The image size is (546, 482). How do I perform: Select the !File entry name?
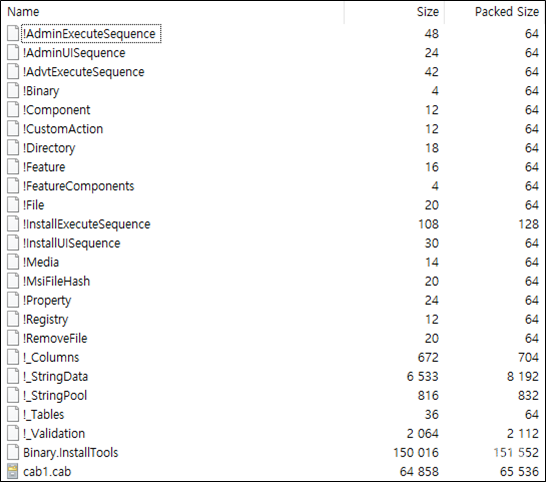(x=34, y=205)
